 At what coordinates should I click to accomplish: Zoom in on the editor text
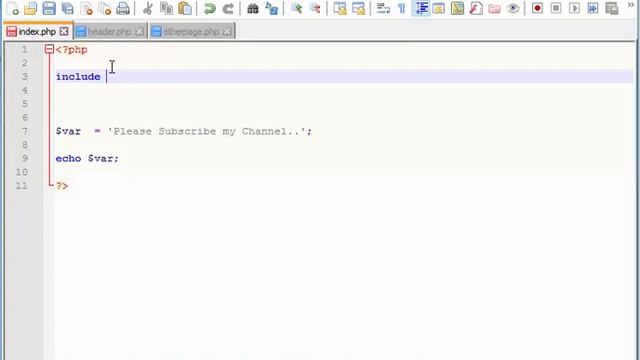[x=296, y=8]
